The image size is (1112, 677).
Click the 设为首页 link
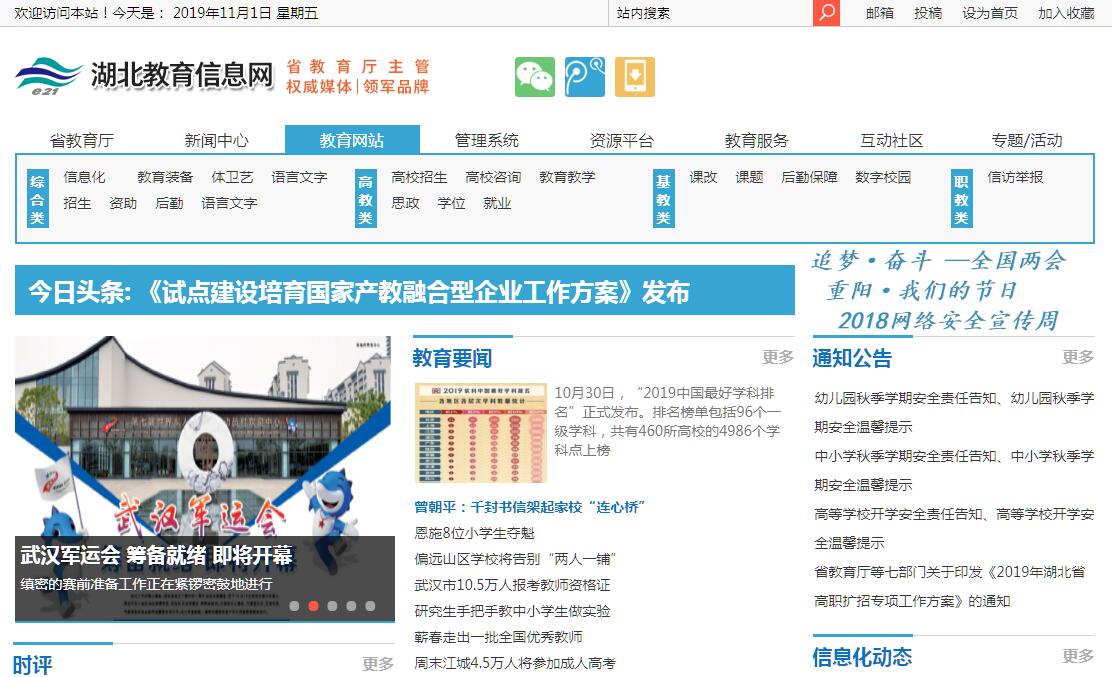(x=990, y=13)
